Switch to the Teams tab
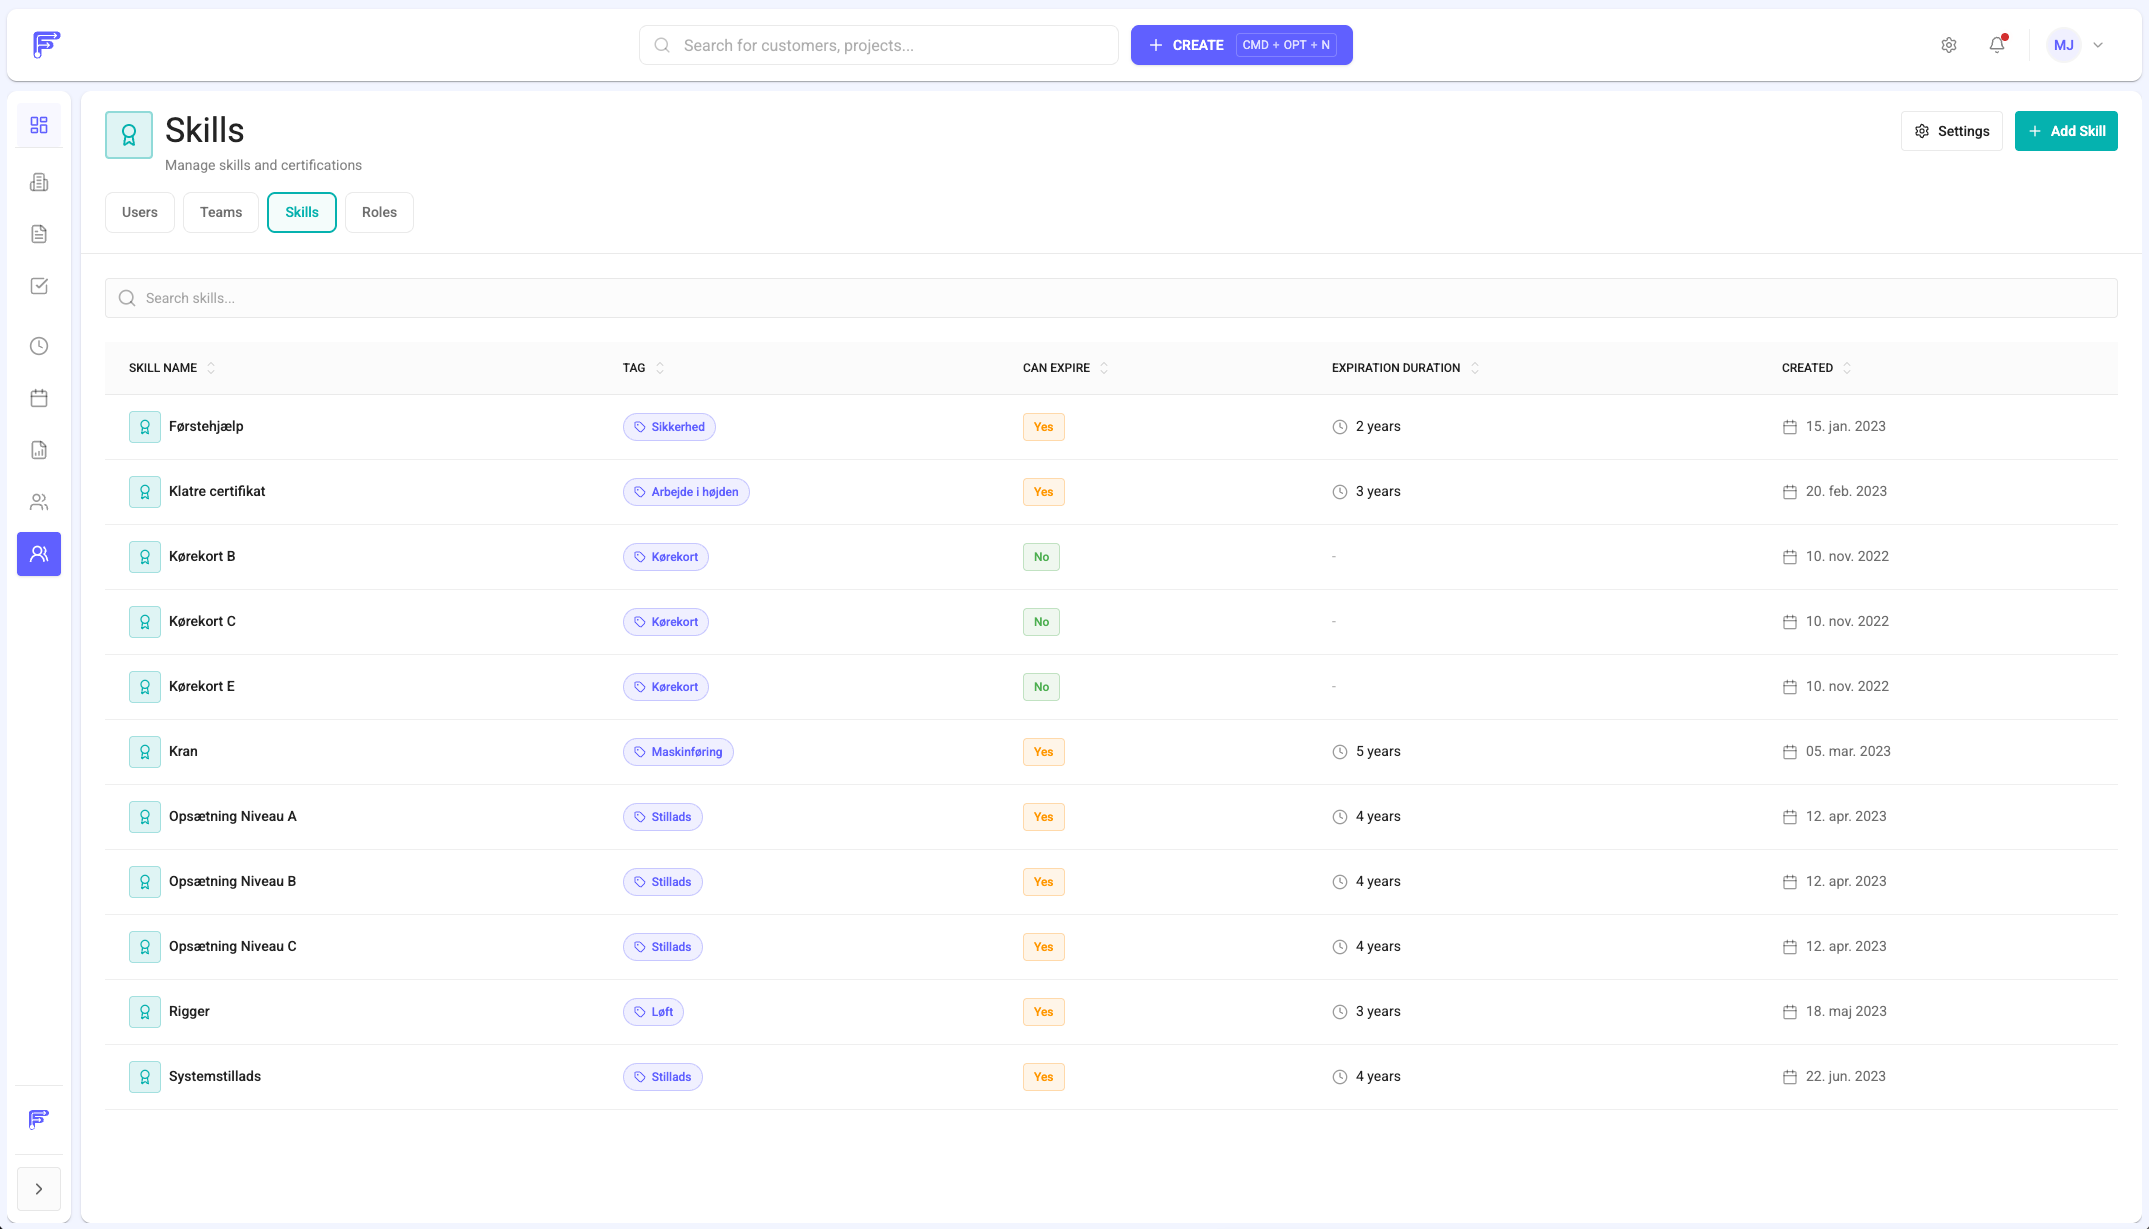Image resolution: width=2149 pixels, height=1229 pixels. 220,212
